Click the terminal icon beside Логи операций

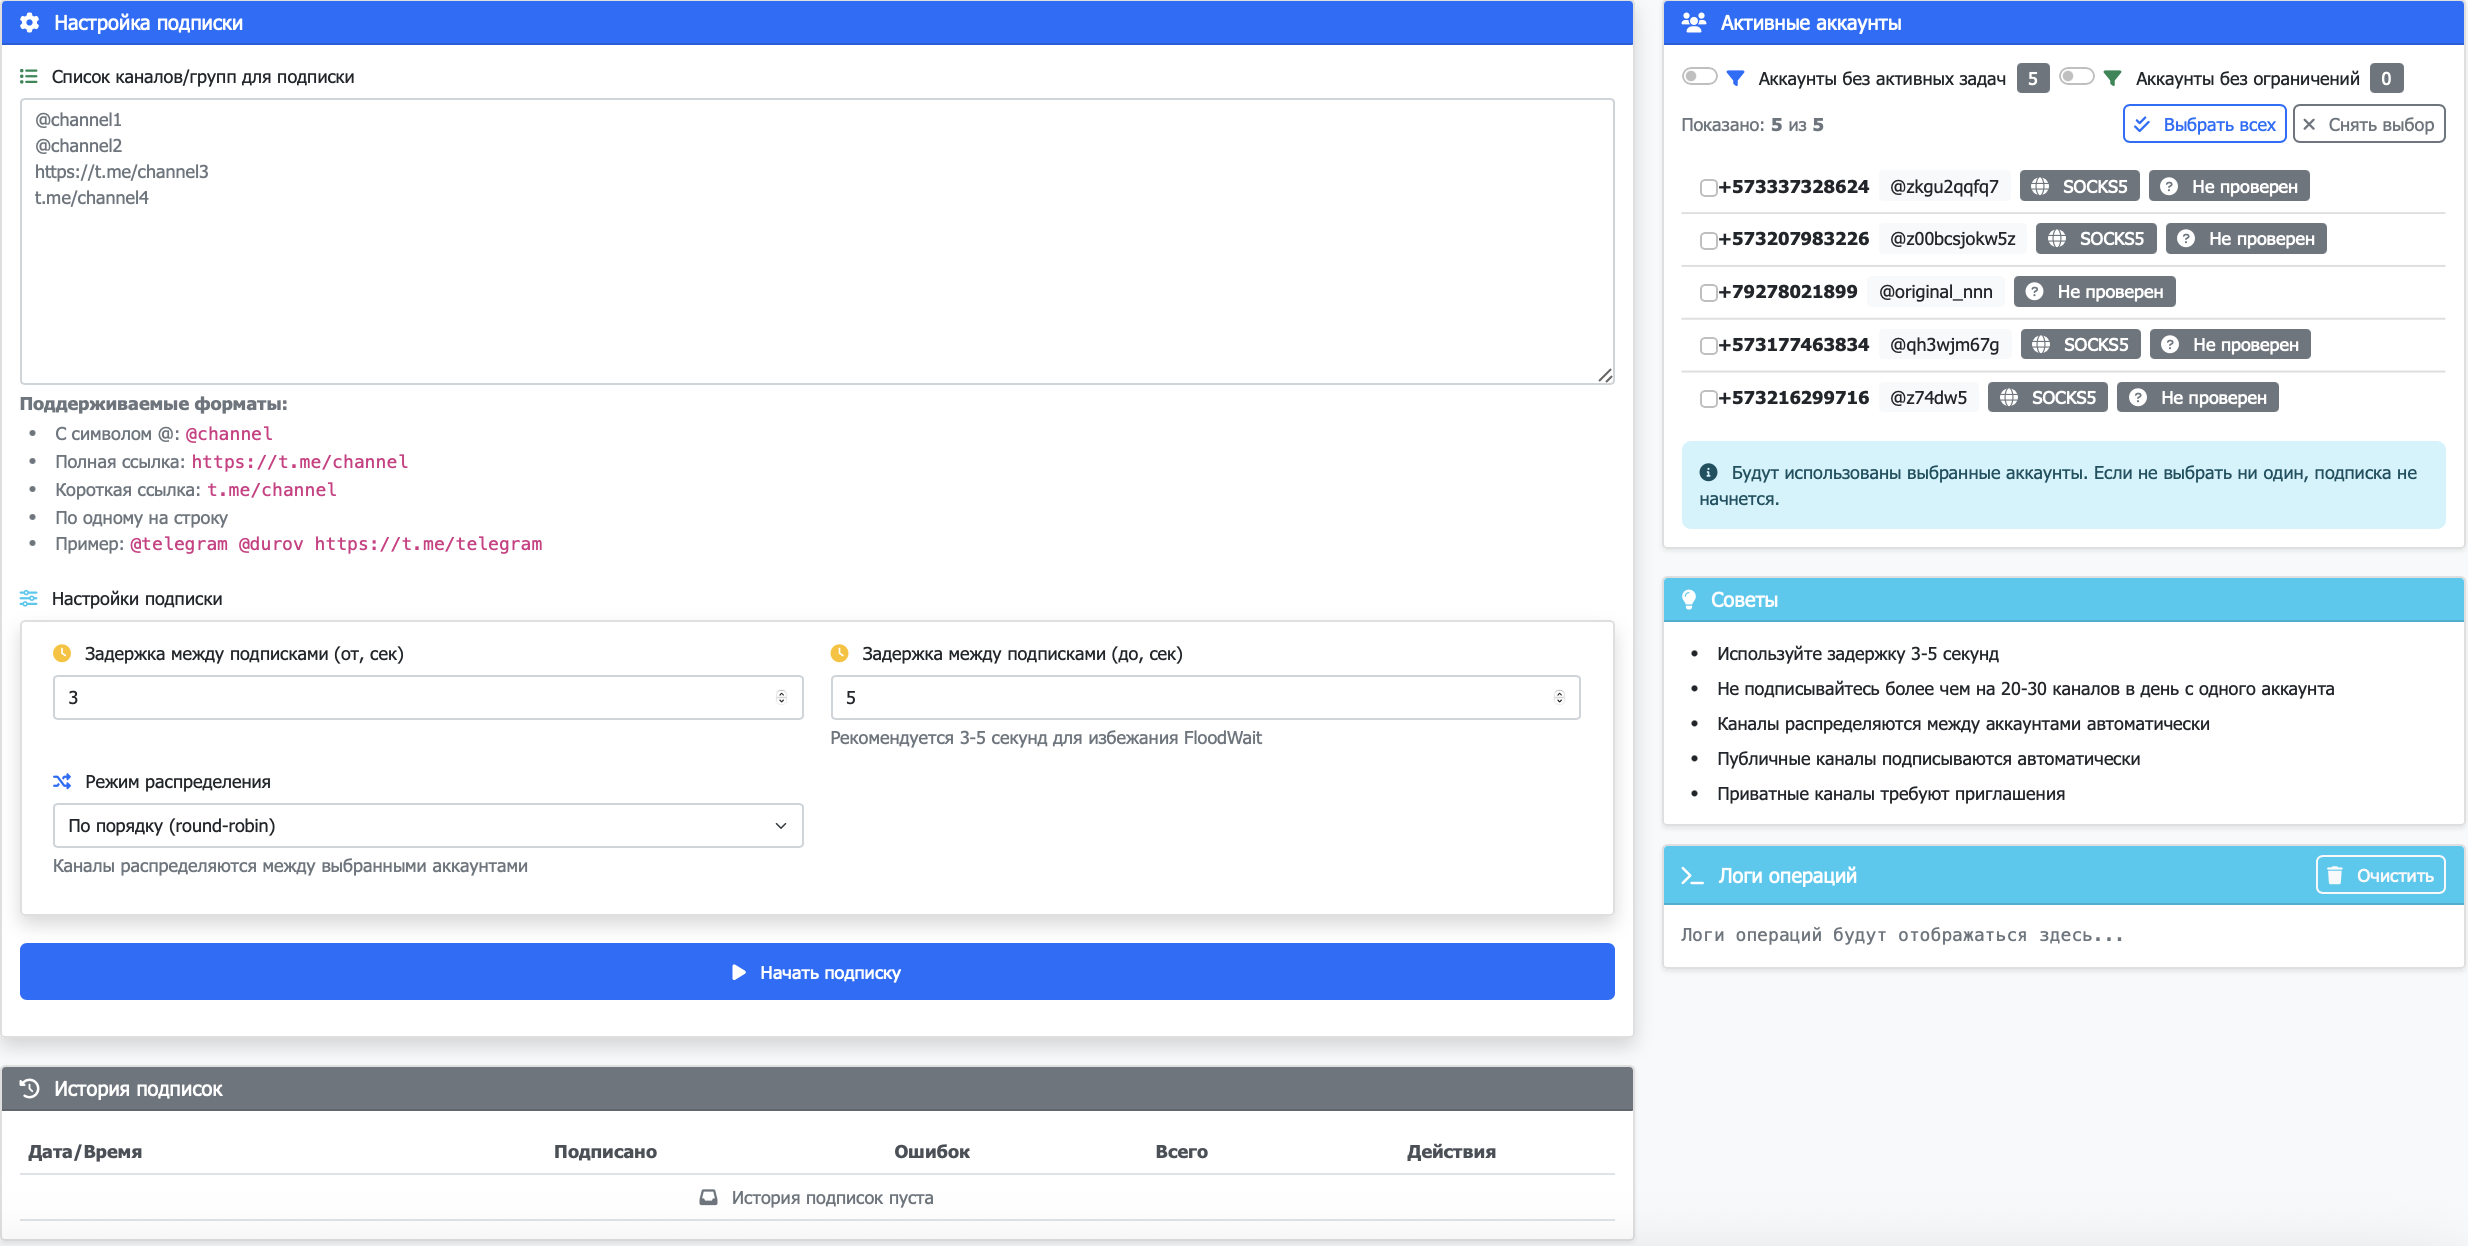point(1691,876)
